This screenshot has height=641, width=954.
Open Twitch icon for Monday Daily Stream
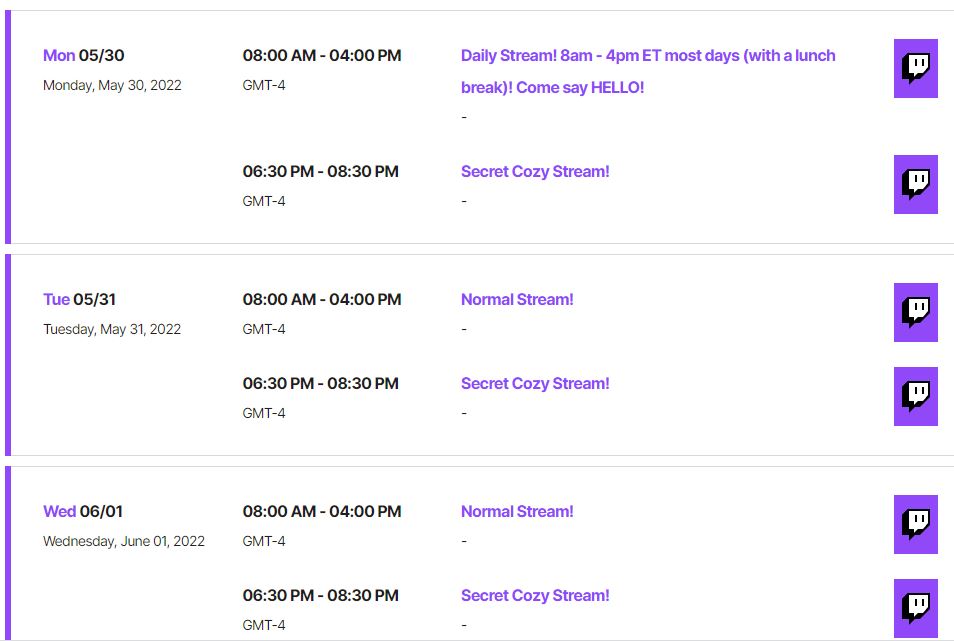[x=916, y=68]
